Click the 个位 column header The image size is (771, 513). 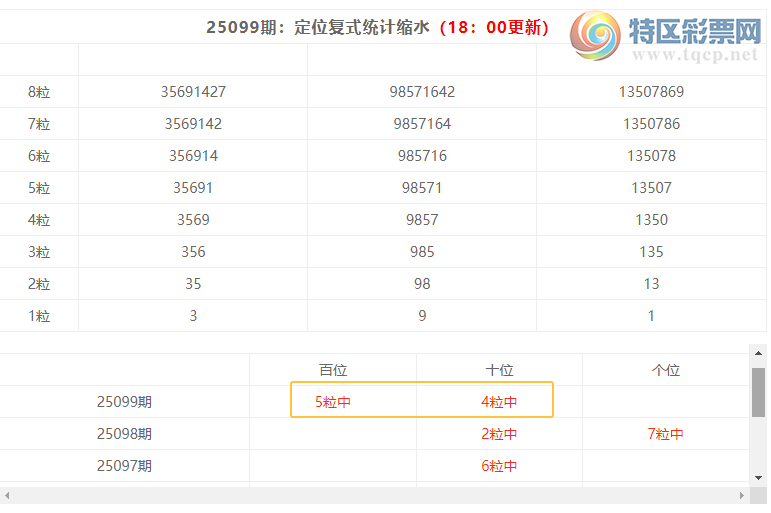[666, 370]
